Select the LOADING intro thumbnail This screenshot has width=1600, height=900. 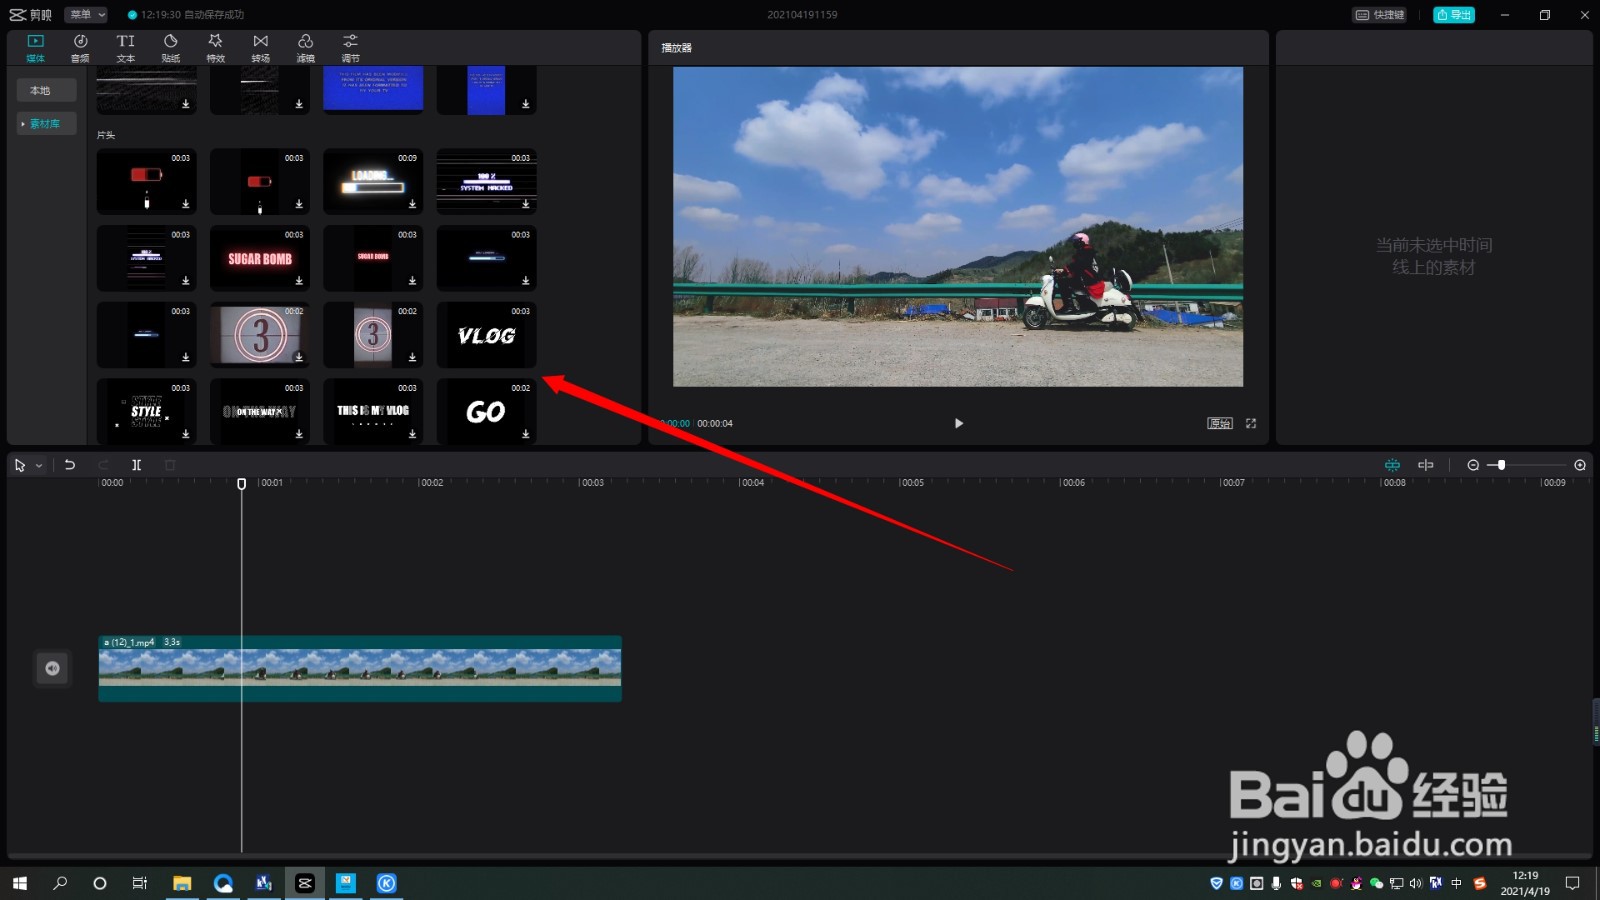point(373,182)
